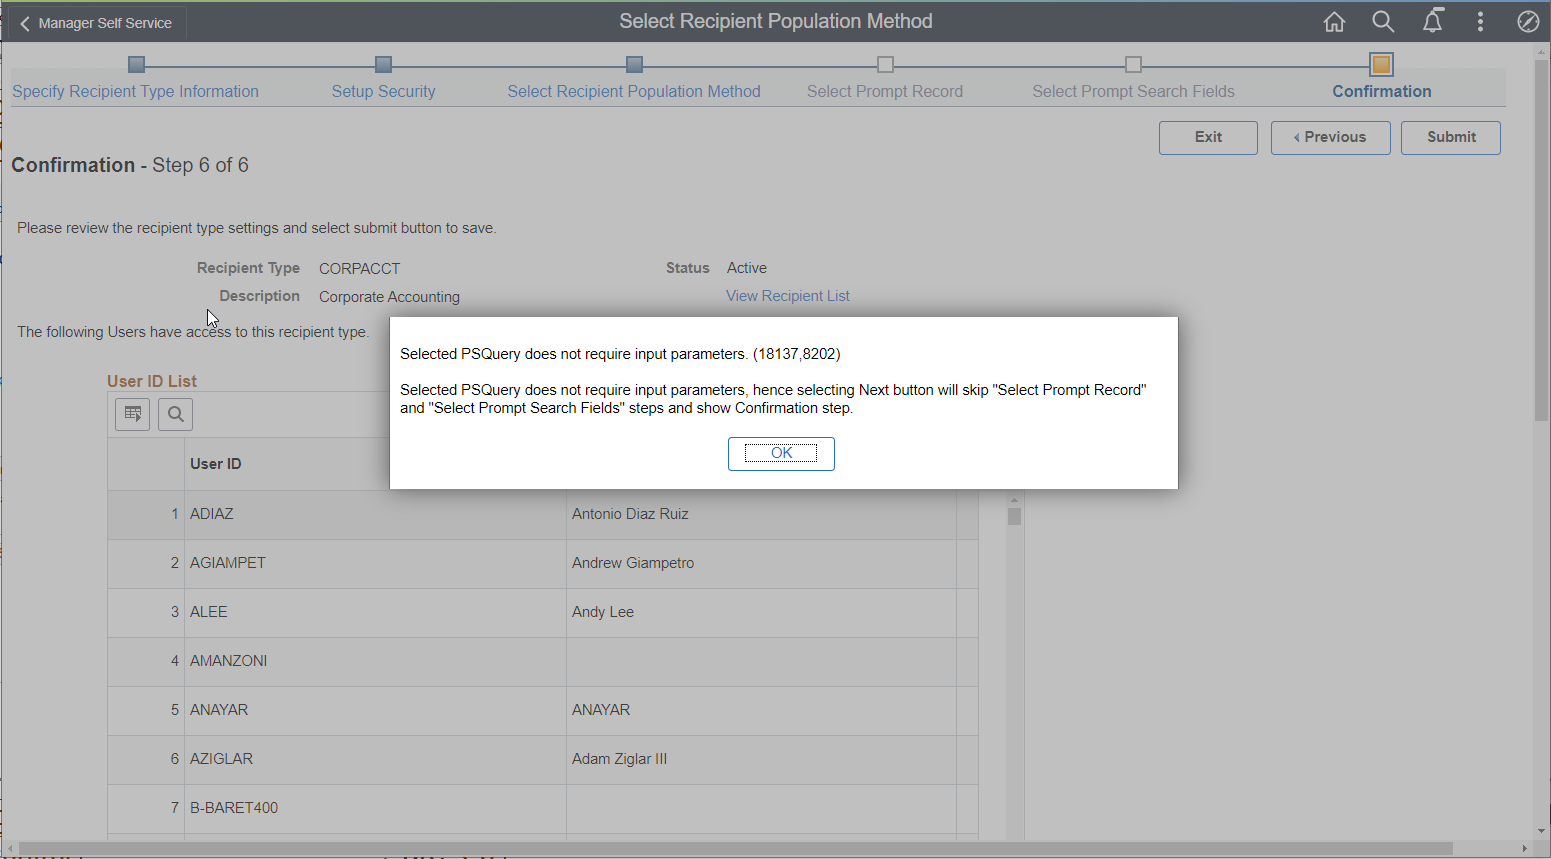
Task: Open the Actions three-dot menu
Action: pyautogui.click(x=1480, y=22)
